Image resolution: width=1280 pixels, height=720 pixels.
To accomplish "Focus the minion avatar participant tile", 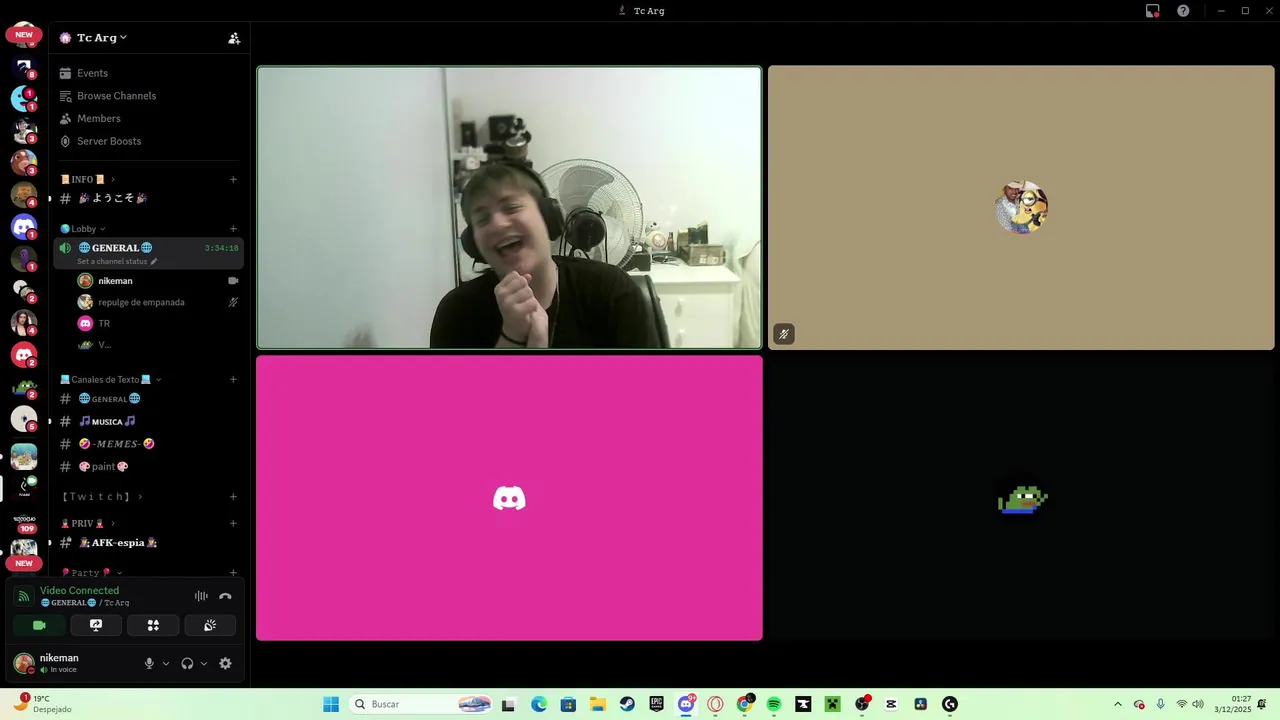I will pyautogui.click(x=1021, y=208).
